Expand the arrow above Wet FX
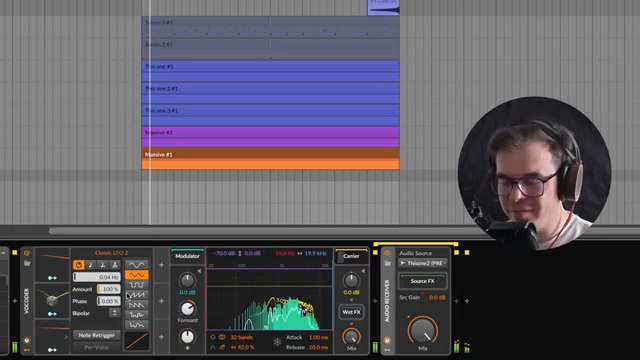This screenshot has width=640, height=360. (x=351, y=300)
